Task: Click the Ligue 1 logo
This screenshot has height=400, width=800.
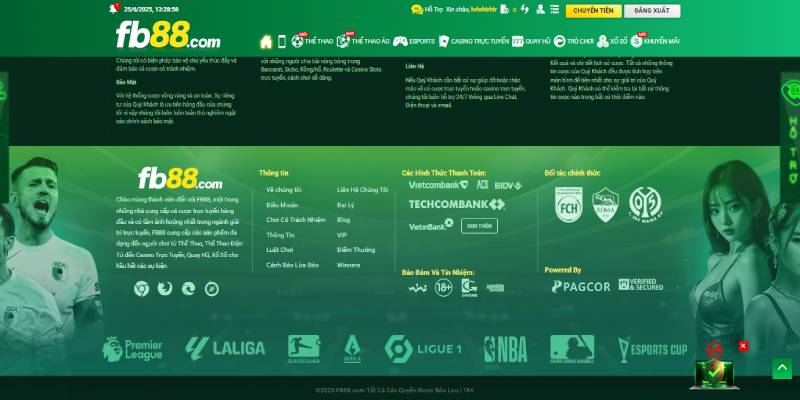Action: 423,349
